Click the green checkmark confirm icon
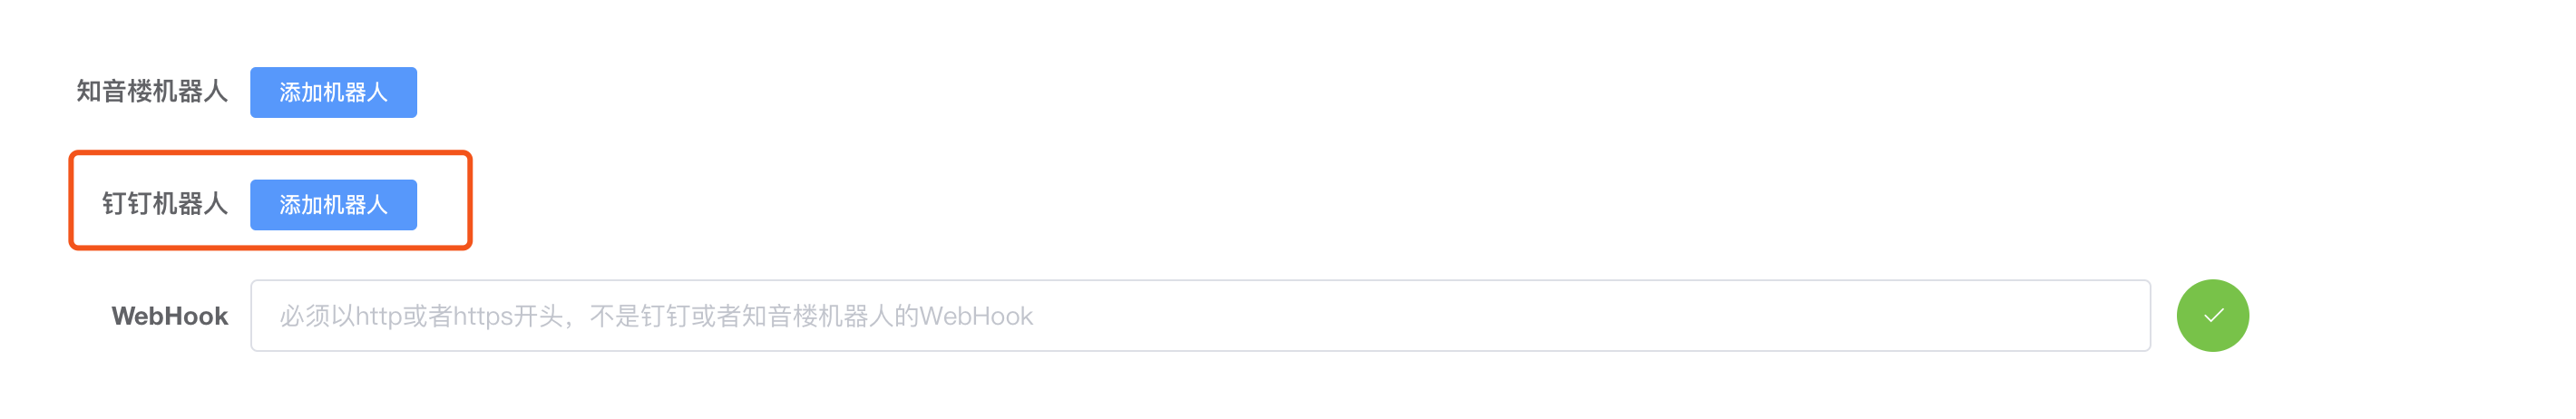 point(2212,316)
